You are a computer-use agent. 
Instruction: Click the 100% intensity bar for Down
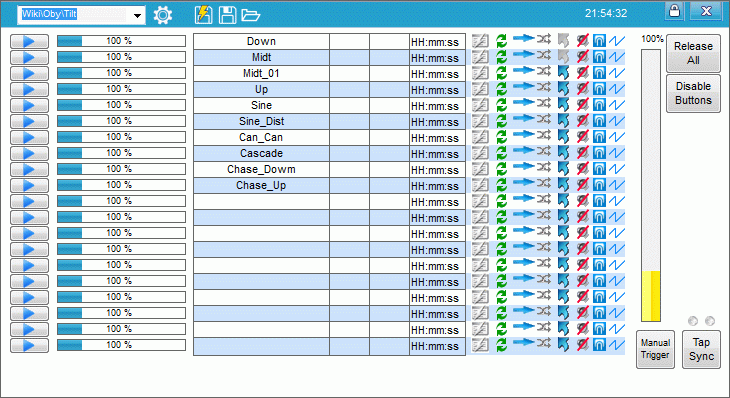coord(121,41)
